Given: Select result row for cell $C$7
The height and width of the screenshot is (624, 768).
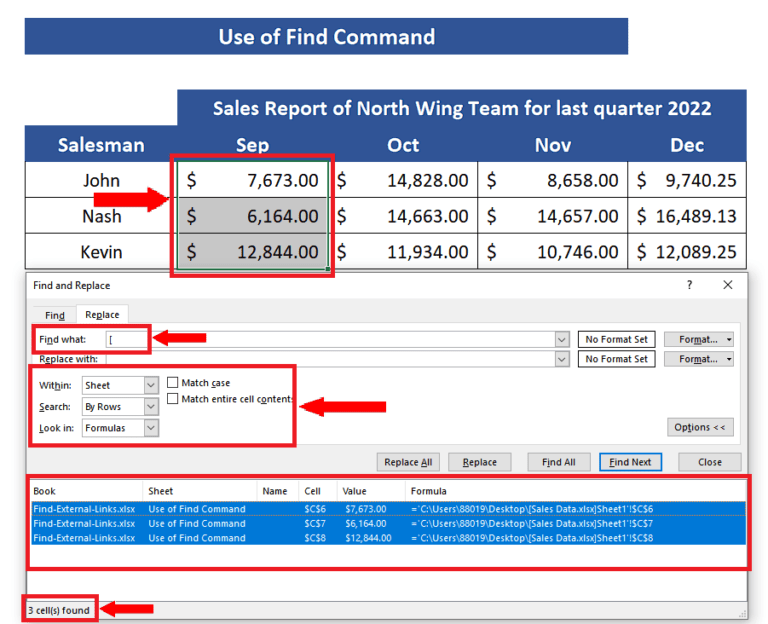Looking at the screenshot, I should [388, 524].
